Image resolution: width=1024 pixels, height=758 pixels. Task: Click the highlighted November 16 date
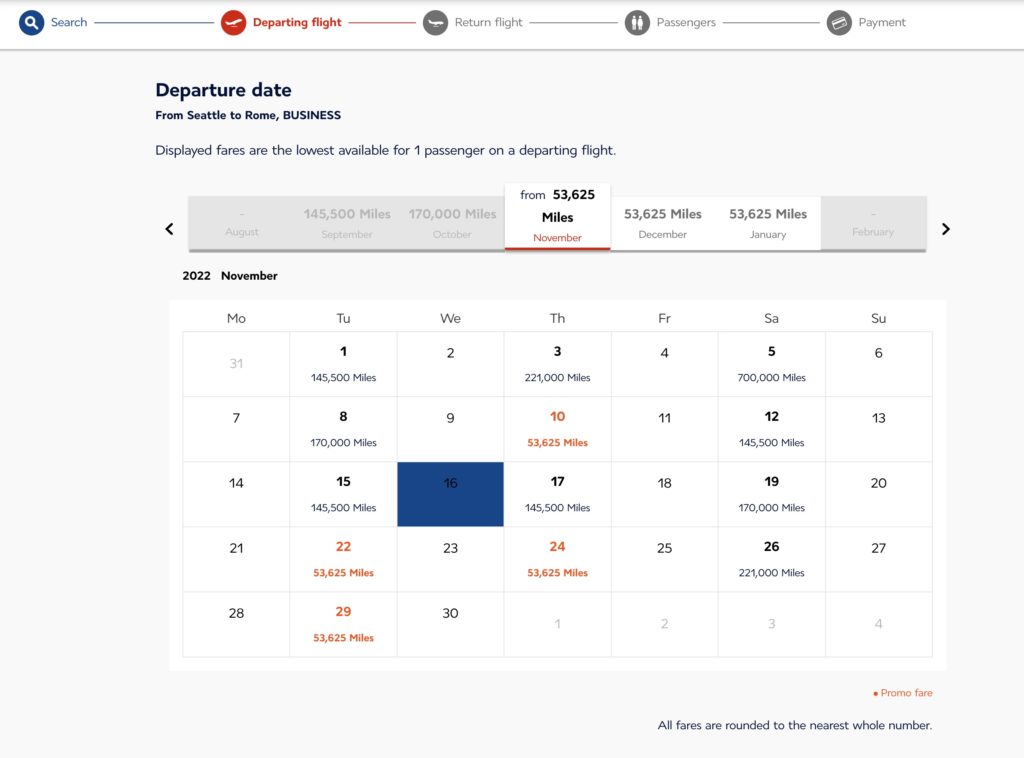coord(450,494)
